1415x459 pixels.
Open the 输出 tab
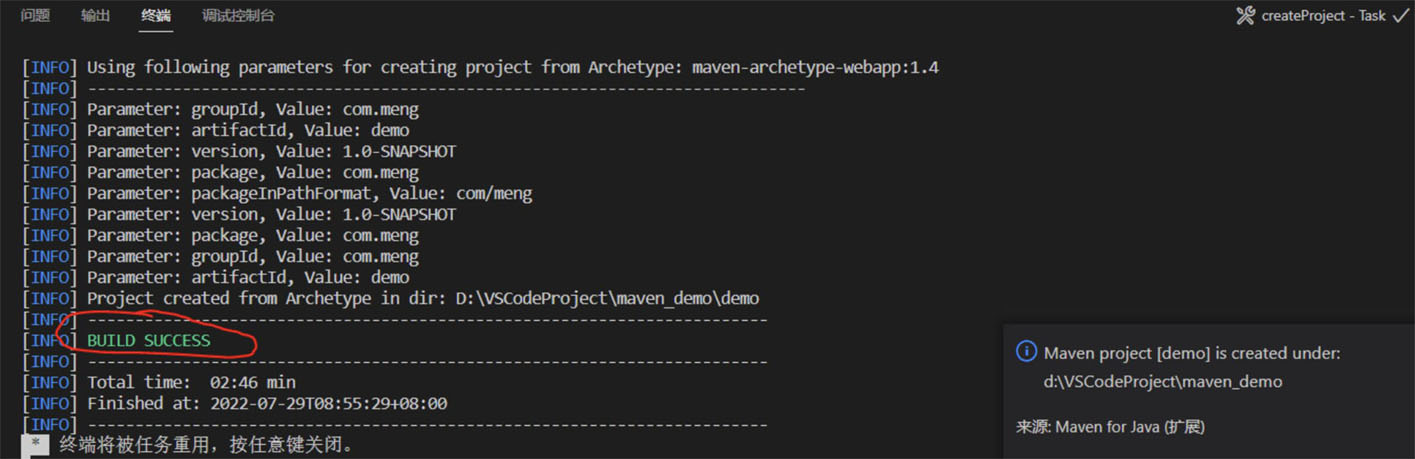click(x=96, y=15)
